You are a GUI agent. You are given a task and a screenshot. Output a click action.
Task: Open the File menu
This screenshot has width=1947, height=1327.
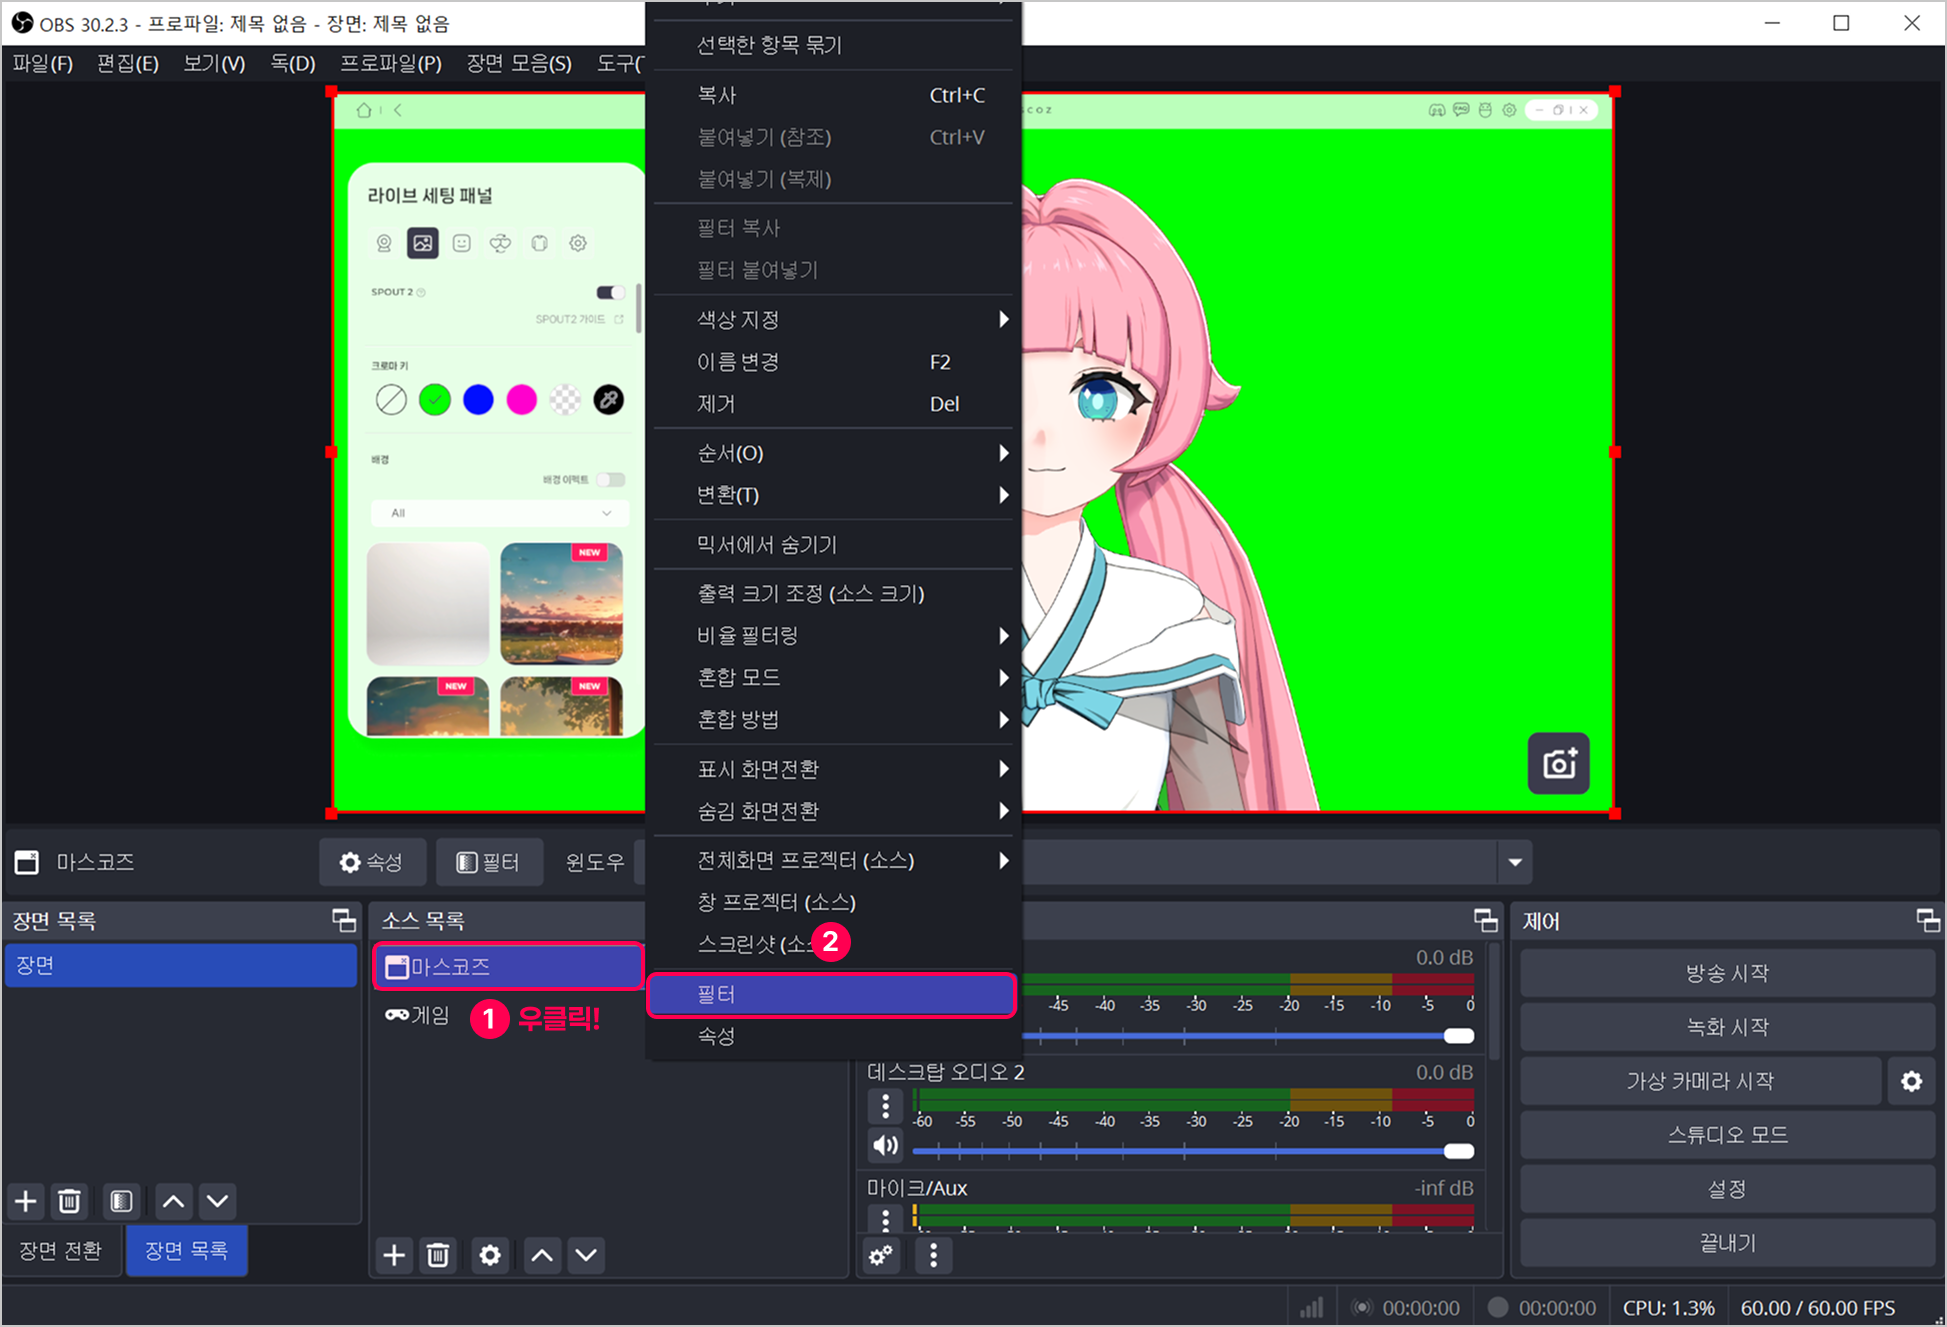point(42,63)
